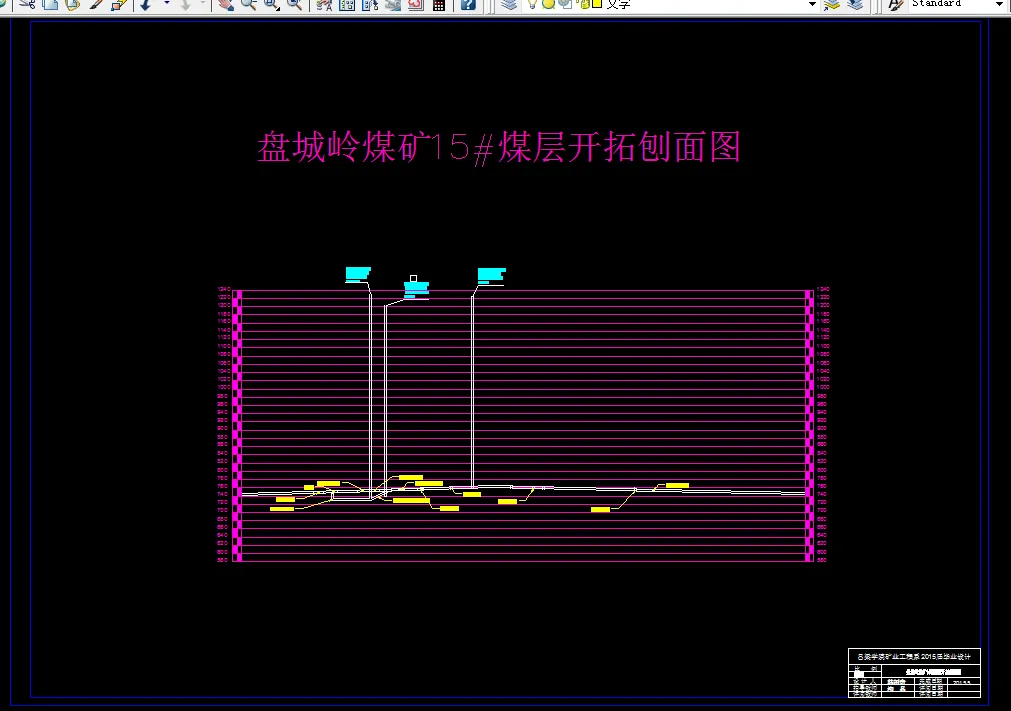Select the Cut scissors toolbar icon
Image resolution: width=1011 pixels, height=711 pixels.
(26, 4)
